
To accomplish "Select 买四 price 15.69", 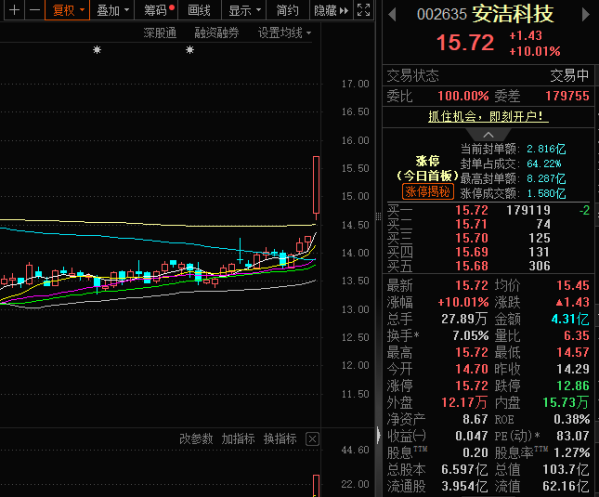I will 472,252.
